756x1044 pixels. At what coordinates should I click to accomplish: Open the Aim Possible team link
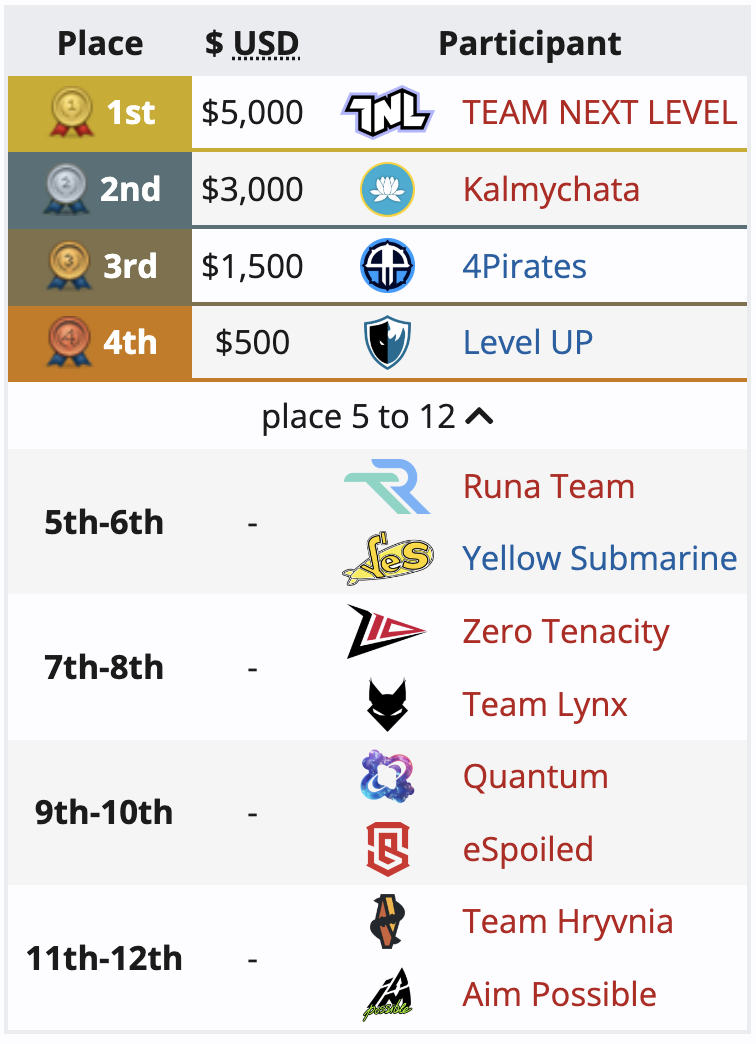(560, 994)
